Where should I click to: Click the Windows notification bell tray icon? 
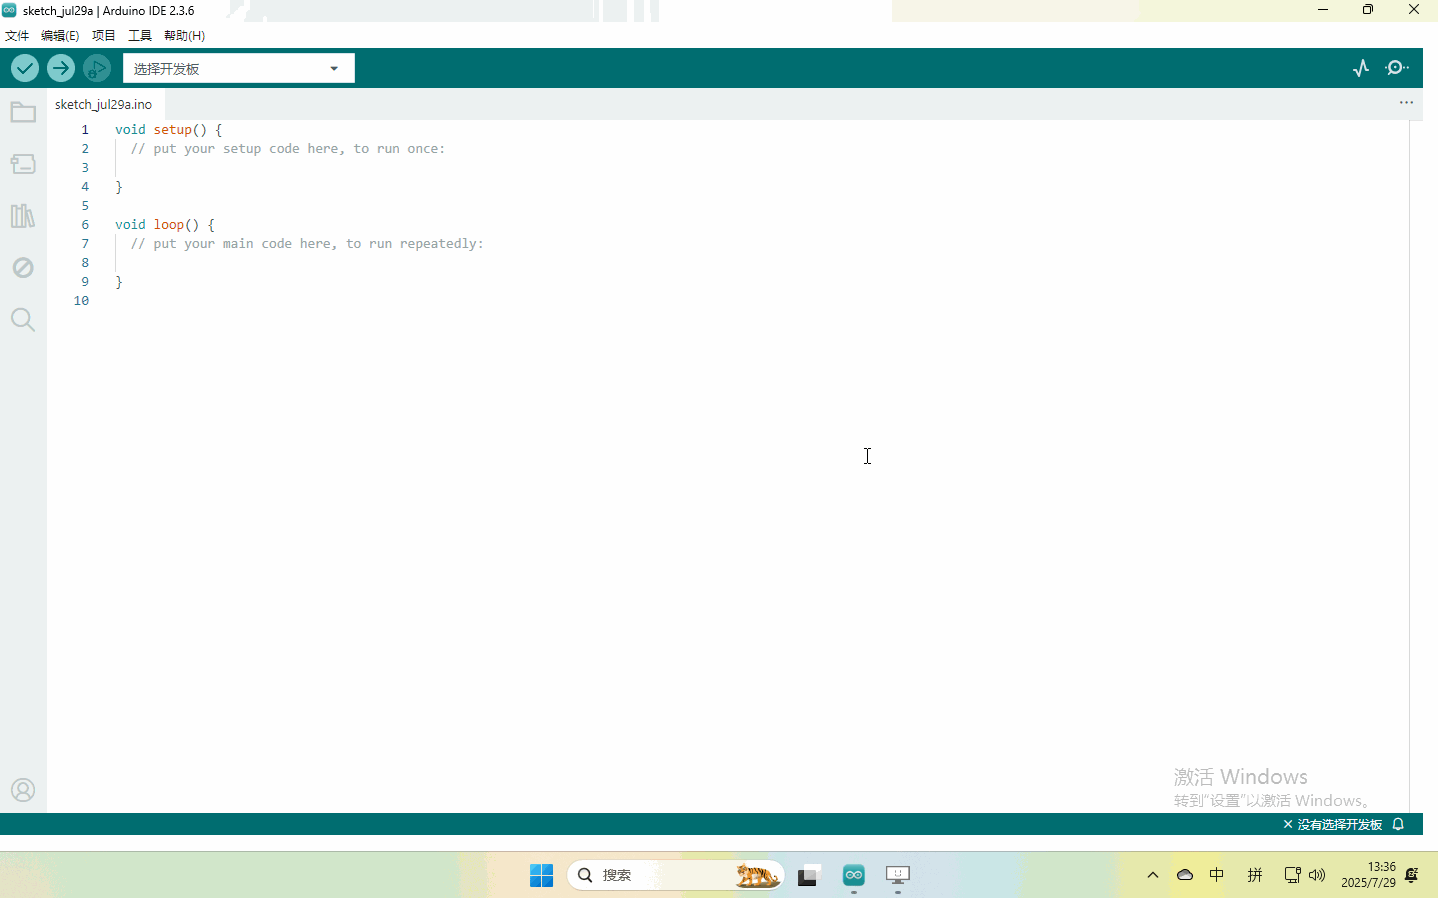coord(1412,875)
